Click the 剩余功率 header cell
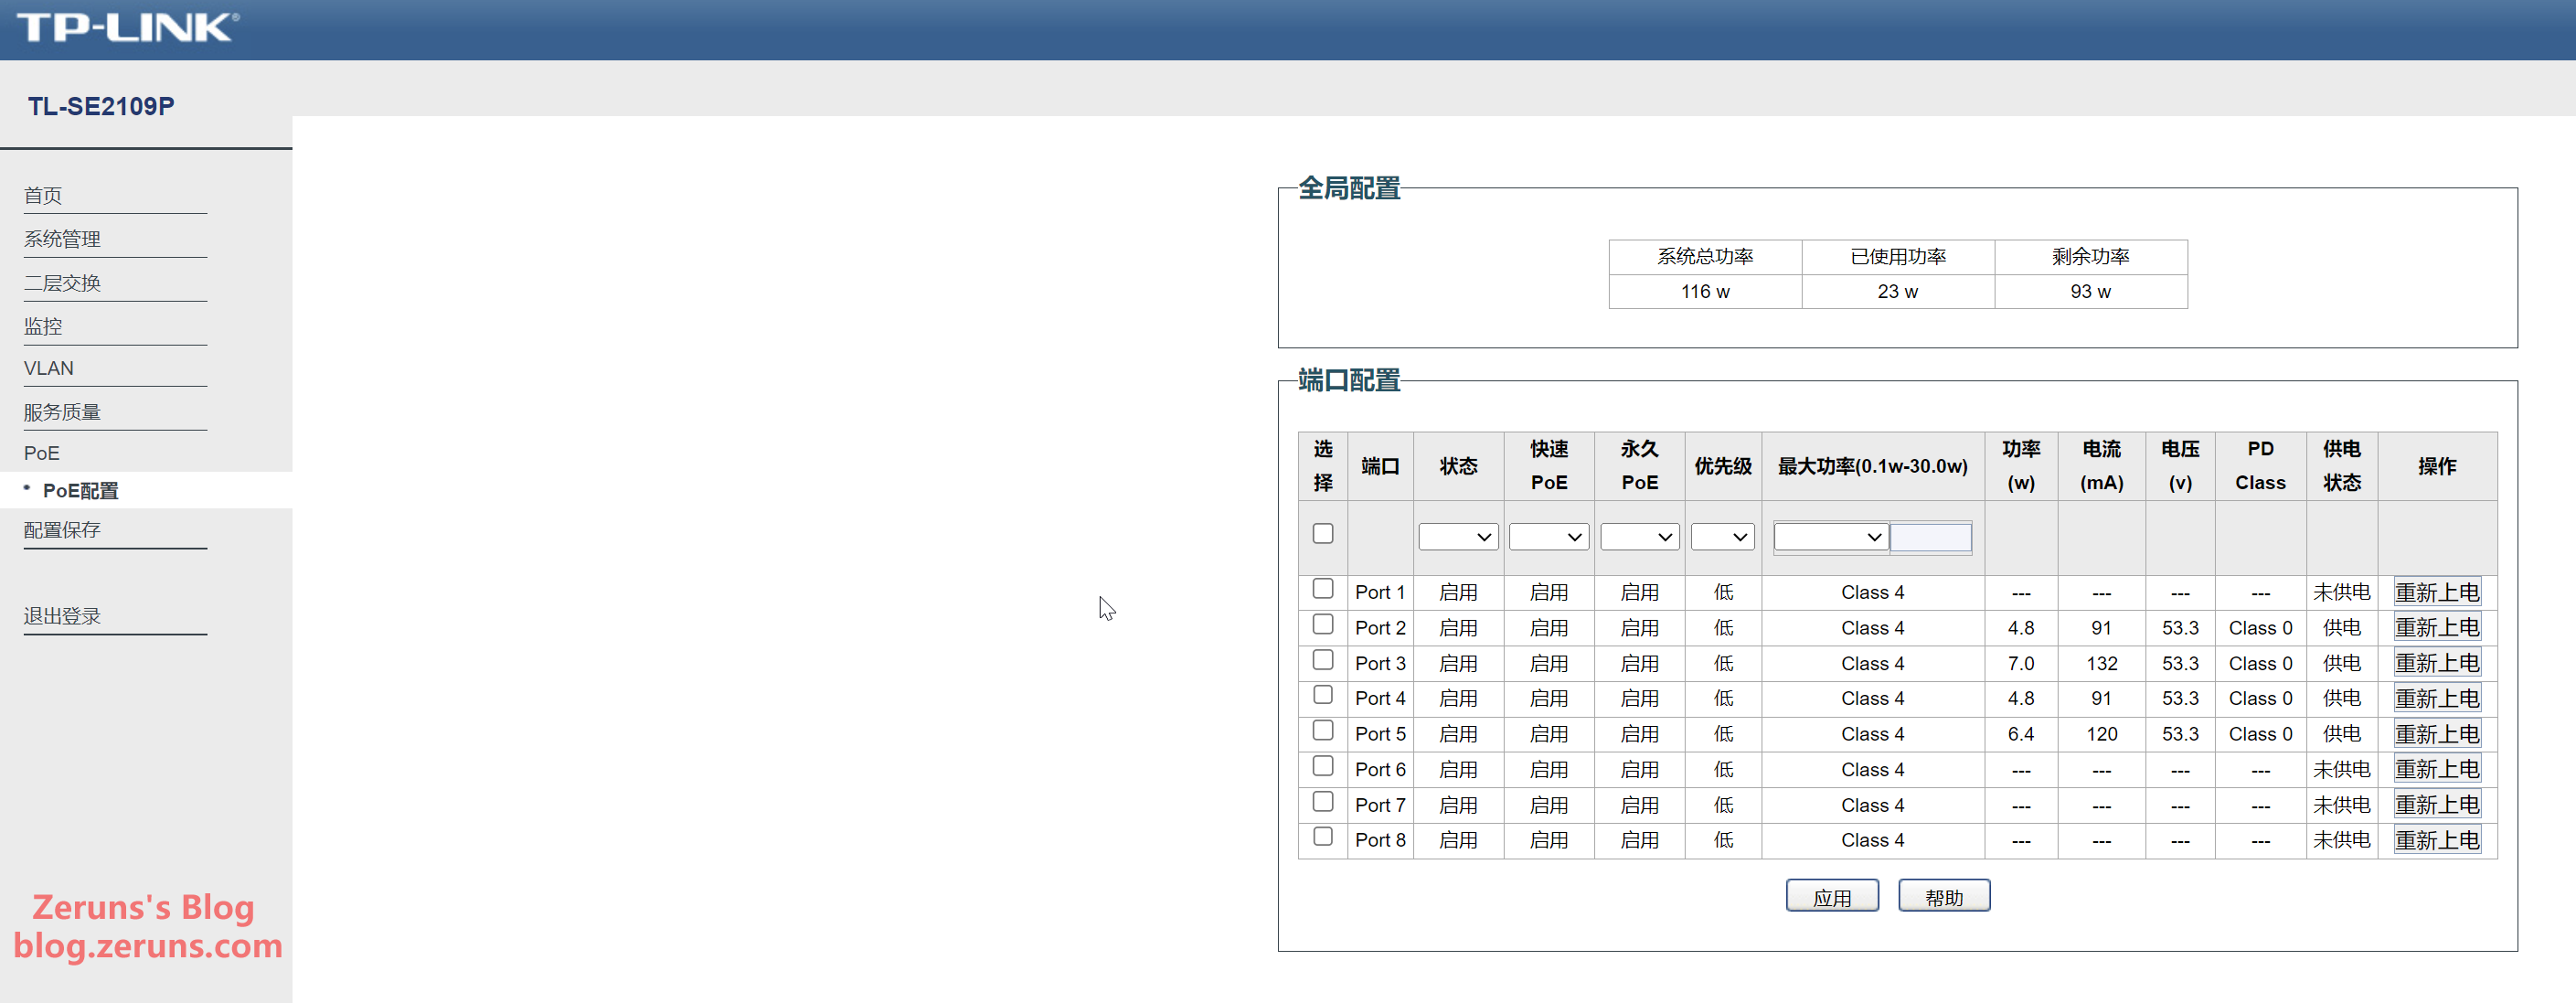 (x=2091, y=257)
